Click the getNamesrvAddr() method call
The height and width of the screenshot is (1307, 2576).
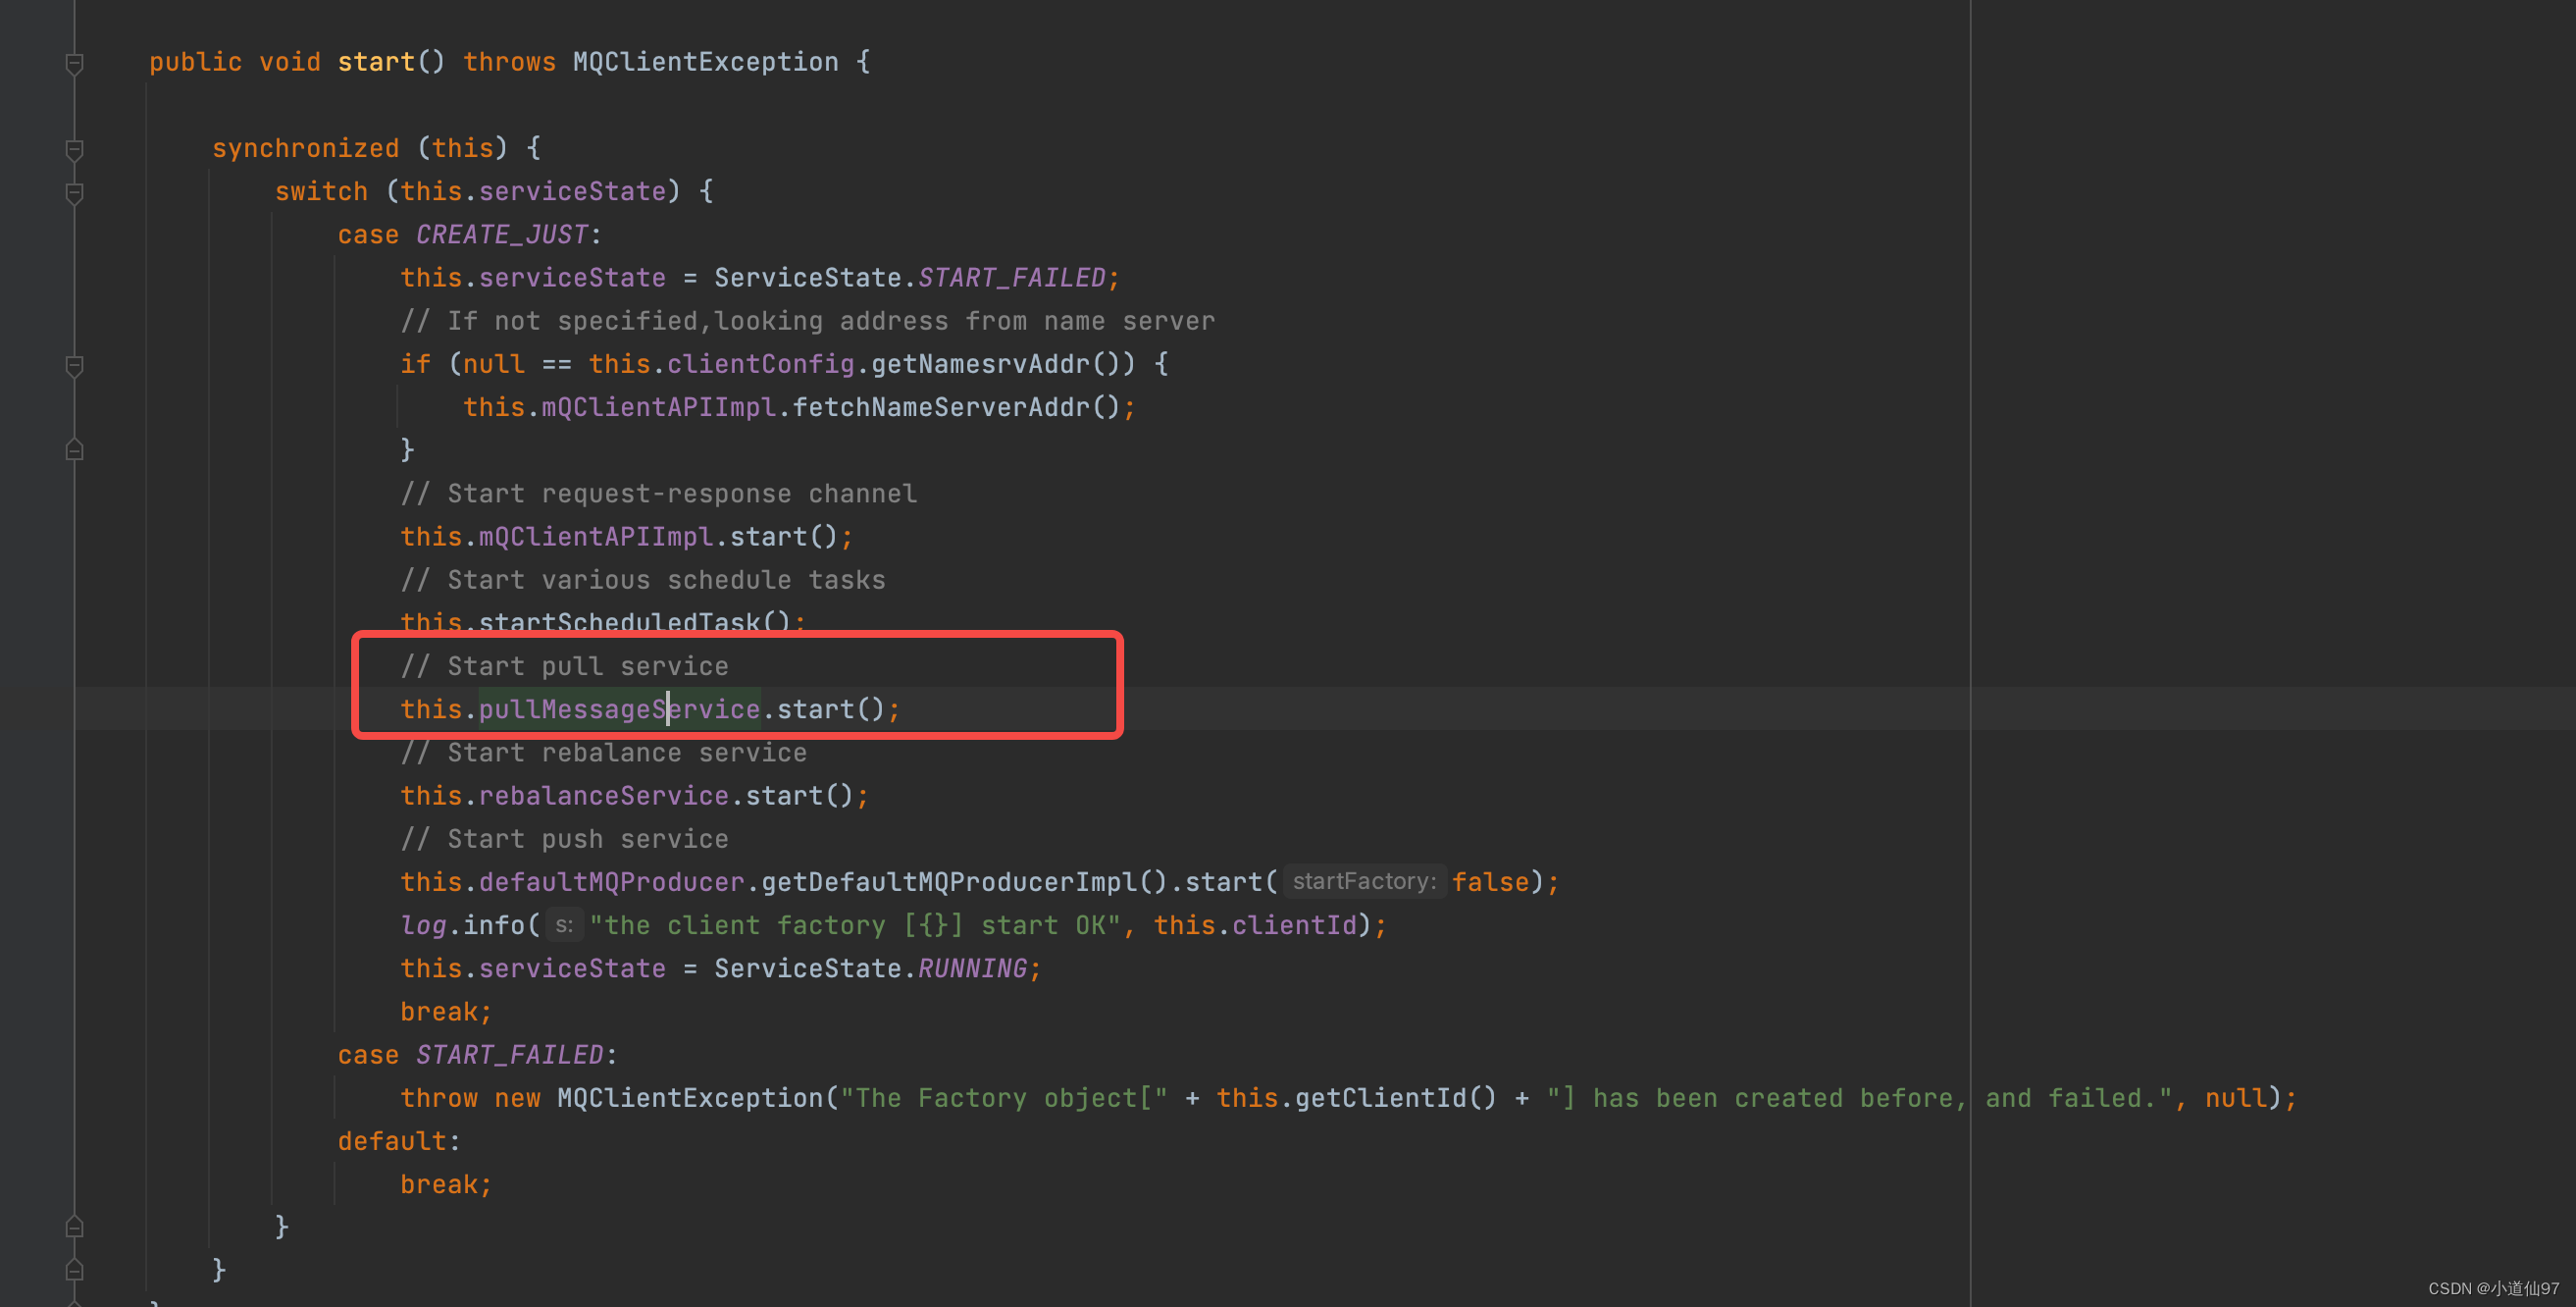point(1003,364)
